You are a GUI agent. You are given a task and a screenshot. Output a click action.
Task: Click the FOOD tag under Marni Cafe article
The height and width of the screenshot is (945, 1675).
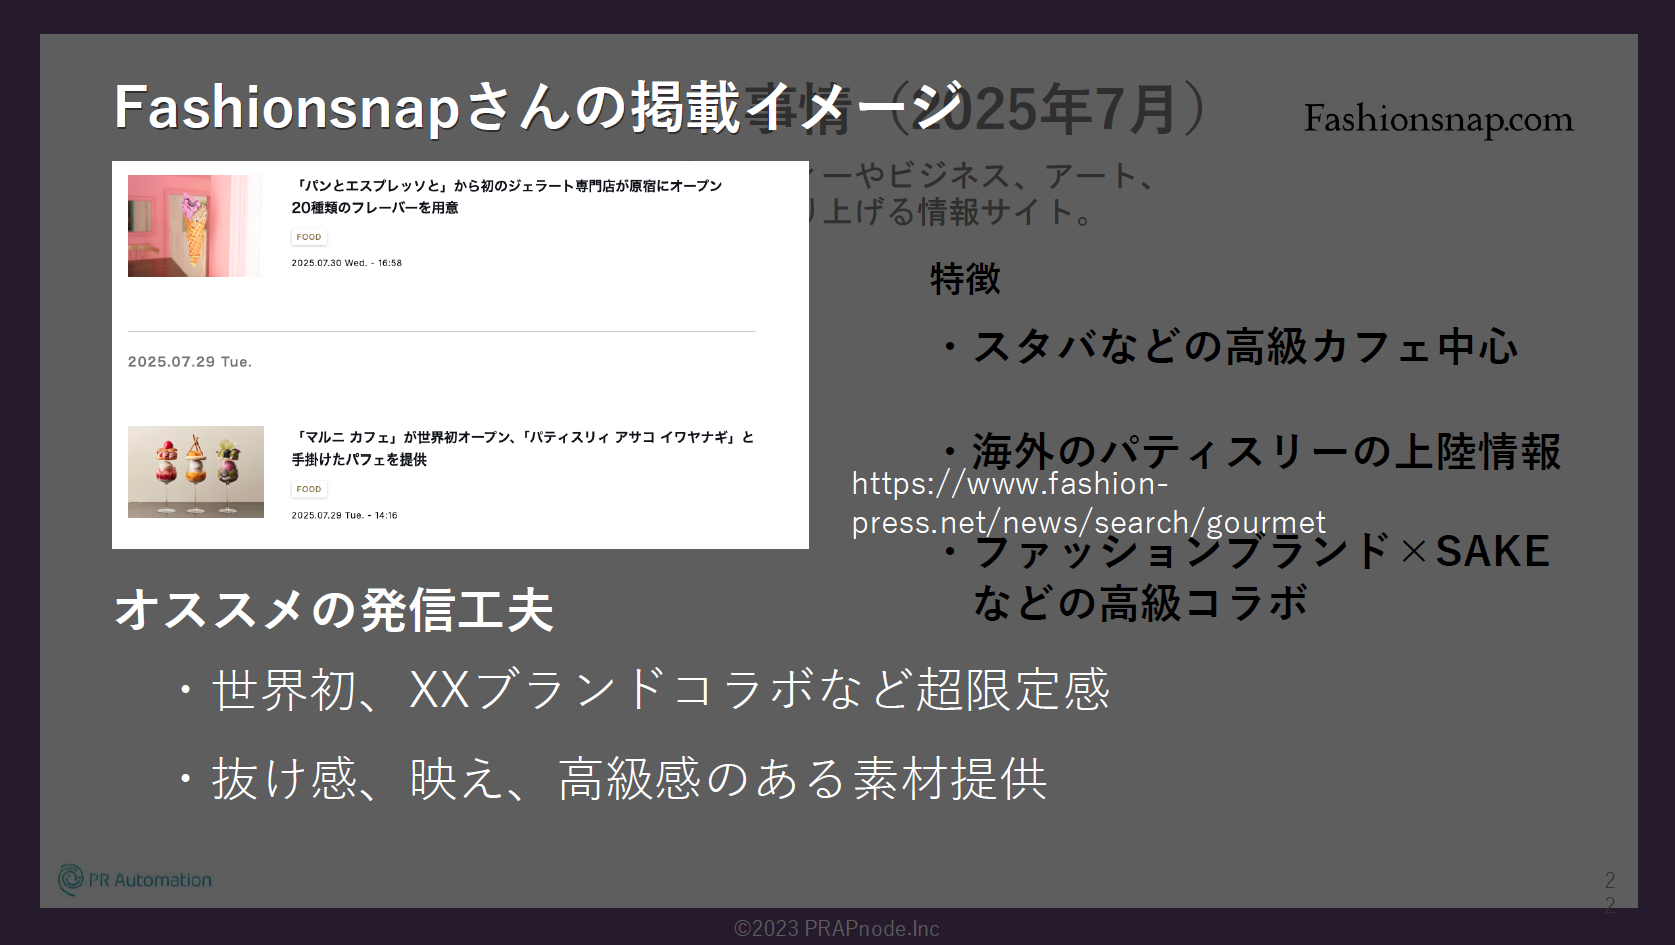point(309,489)
